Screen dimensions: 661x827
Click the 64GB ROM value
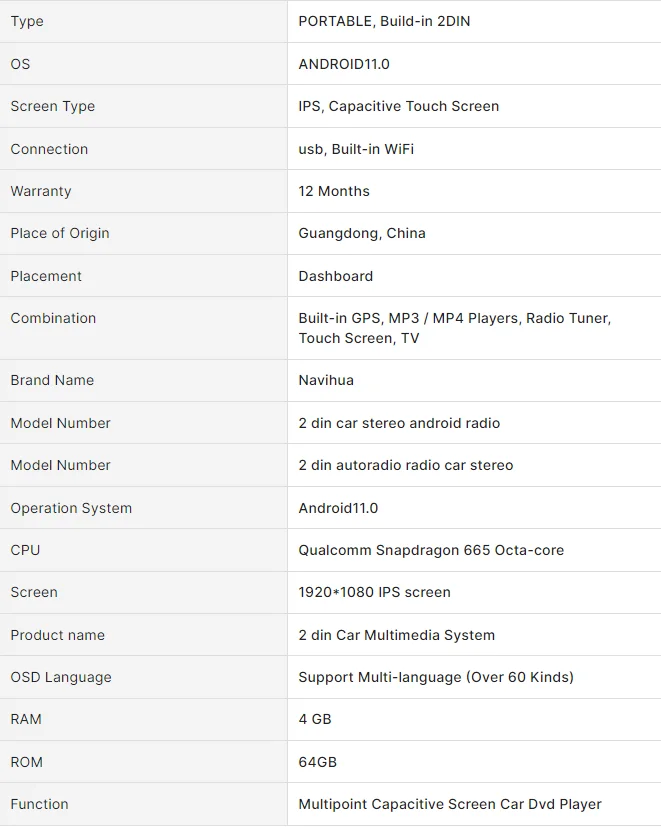coord(318,762)
